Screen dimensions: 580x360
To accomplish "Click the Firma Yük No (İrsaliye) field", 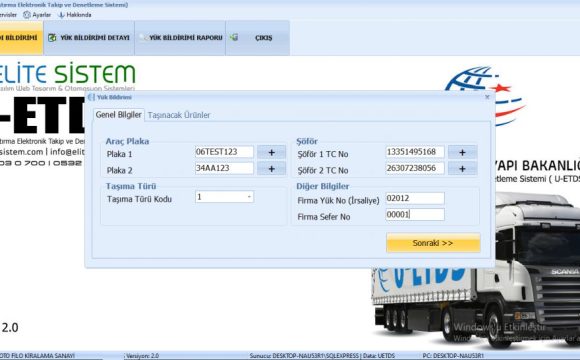I will click(415, 198).
